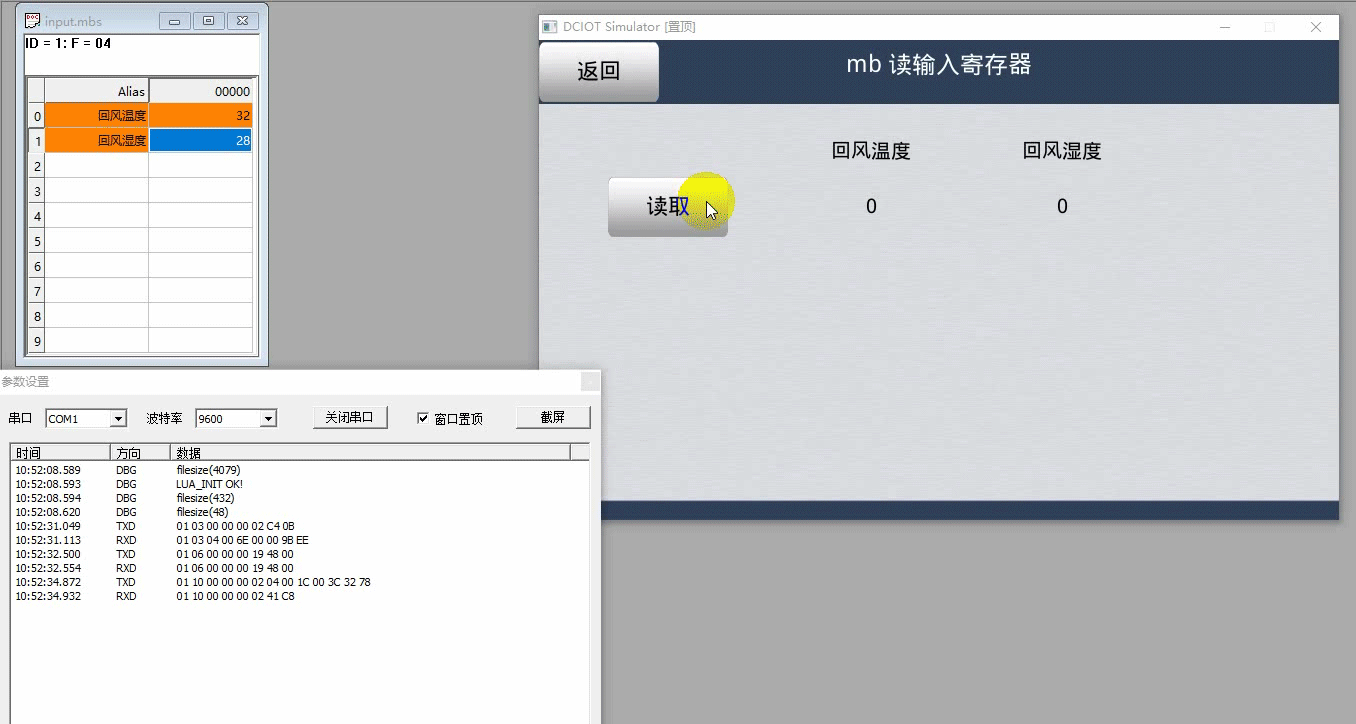Open the 波特率 9600 dropdown

tap(268, 418)
